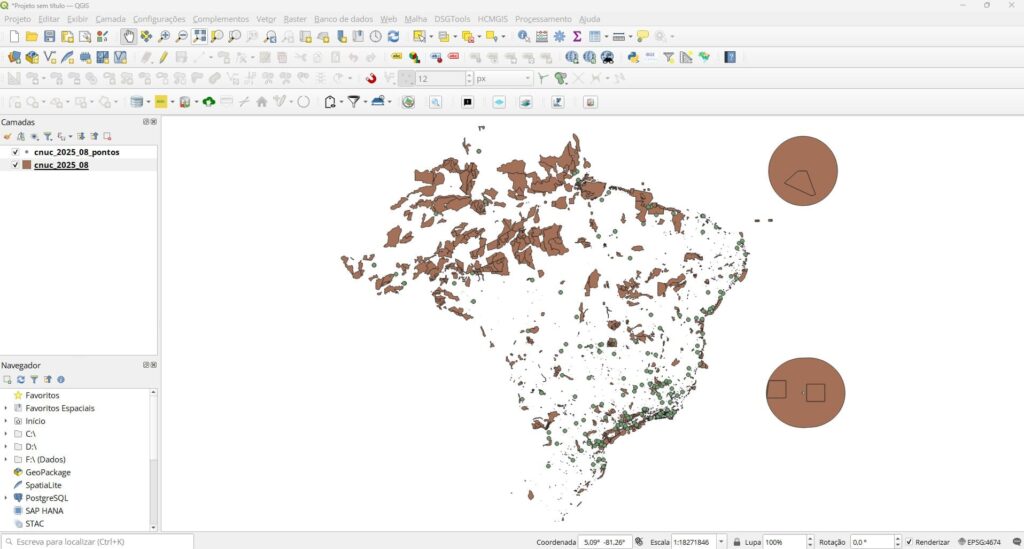
Task: Open a project with the folder icon
Action: 31,37
